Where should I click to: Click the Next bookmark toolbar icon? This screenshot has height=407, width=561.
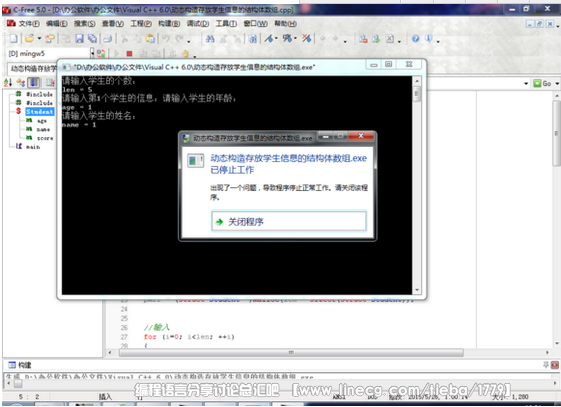[x=287, y=38]
